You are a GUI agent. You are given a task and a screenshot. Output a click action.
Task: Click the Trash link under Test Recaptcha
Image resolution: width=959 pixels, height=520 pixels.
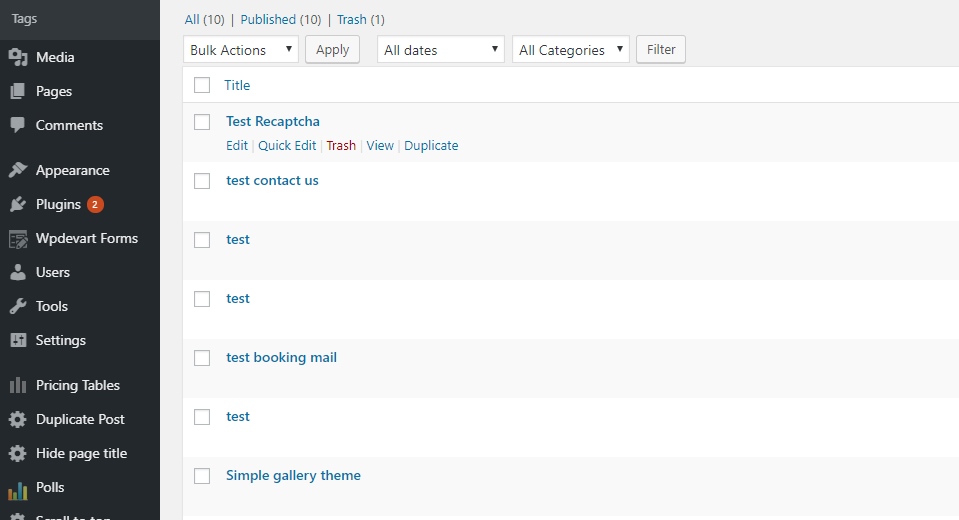click(341, 145)
